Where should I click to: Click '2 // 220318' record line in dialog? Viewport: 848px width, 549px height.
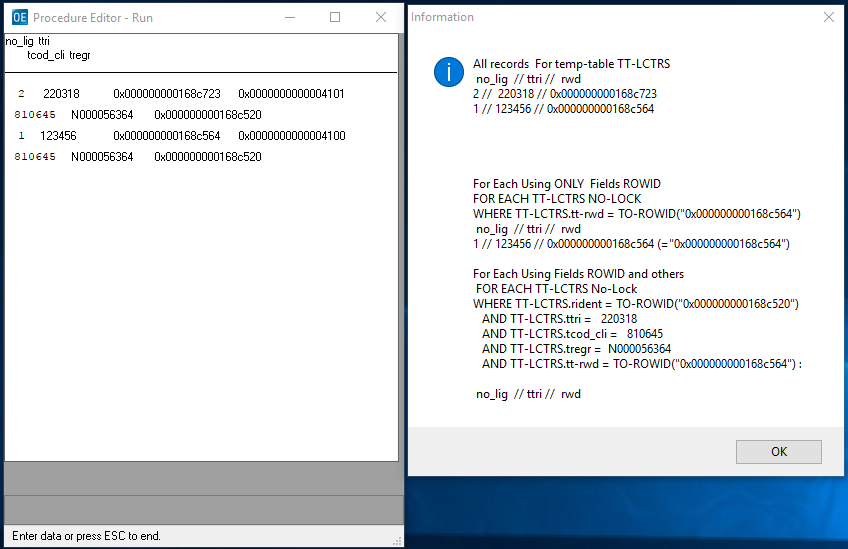pos(565,94)
